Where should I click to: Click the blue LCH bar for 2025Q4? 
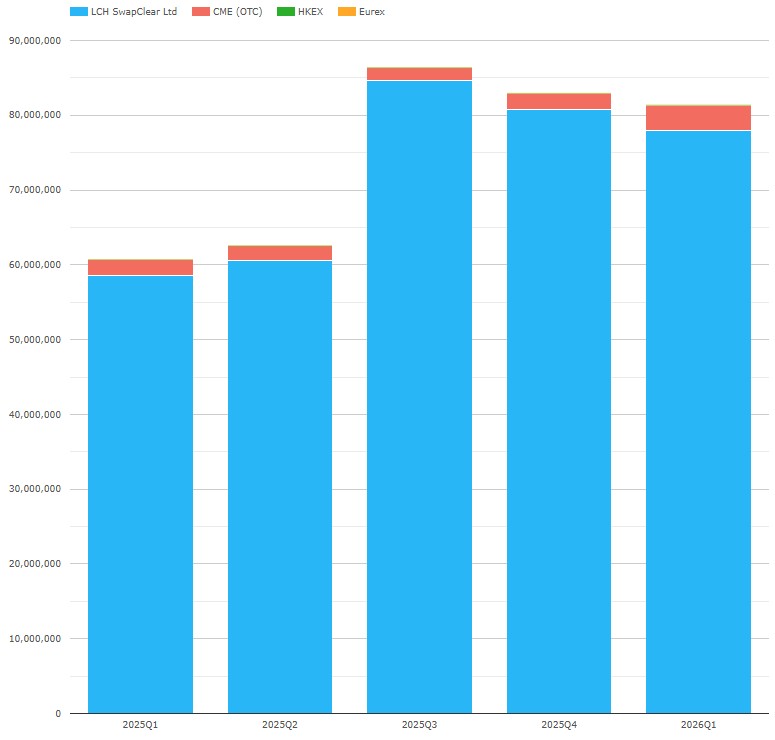[559, 410]
